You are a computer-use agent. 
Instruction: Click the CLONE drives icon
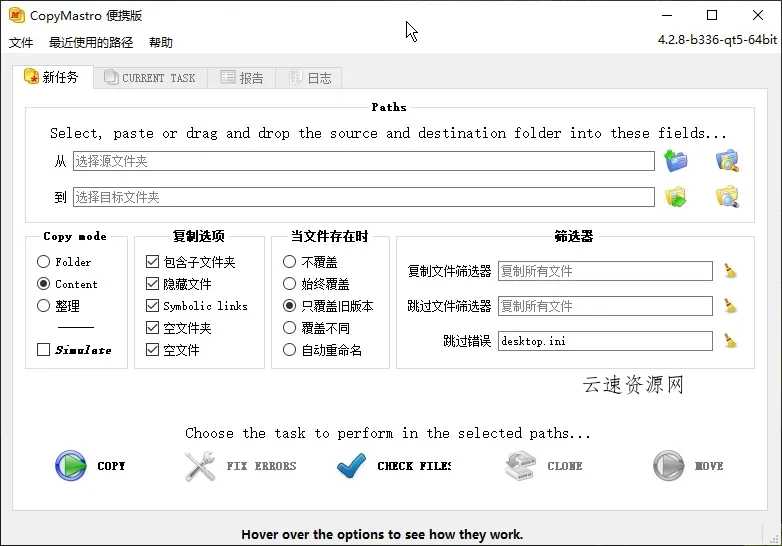pos(520,466)
